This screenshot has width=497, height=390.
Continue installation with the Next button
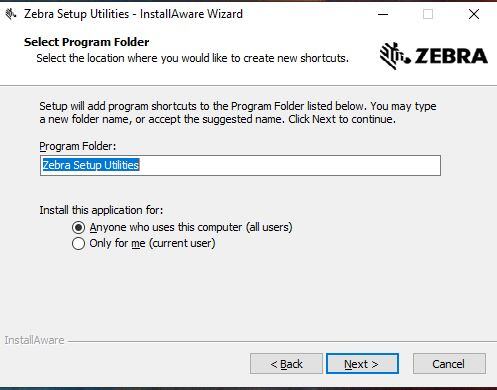(362, 364)
